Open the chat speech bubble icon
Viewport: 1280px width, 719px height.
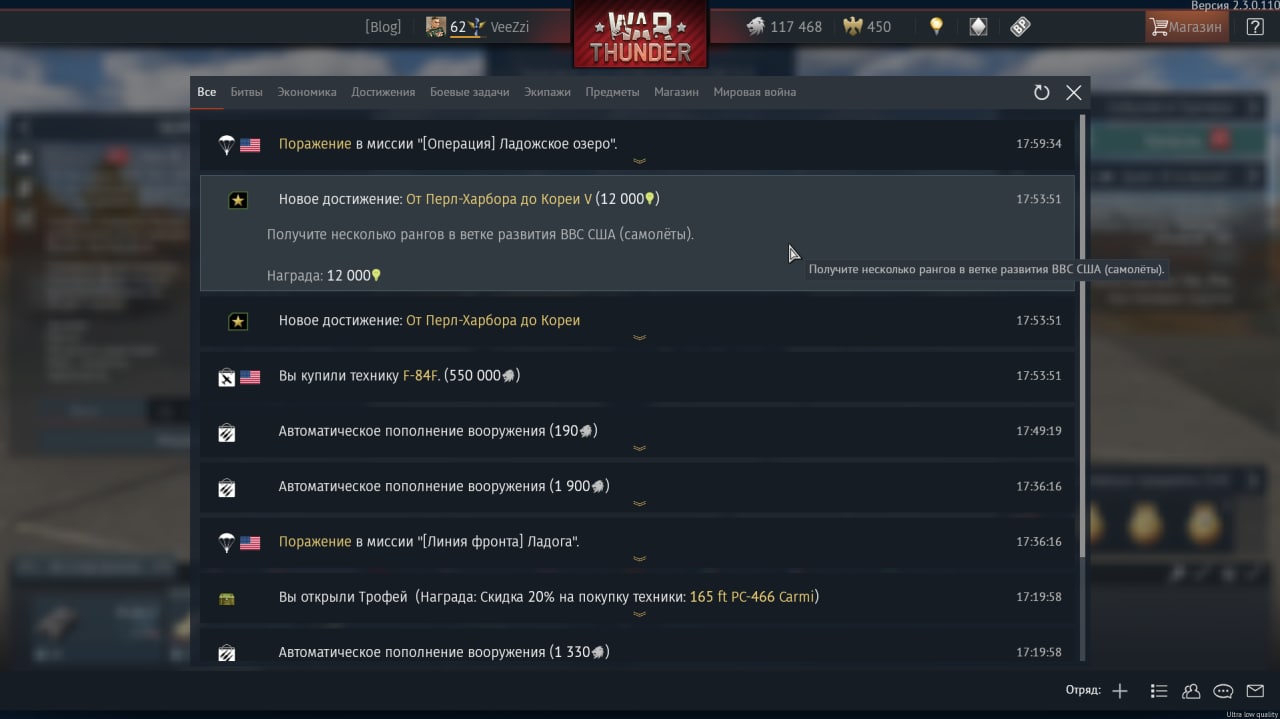click(x=1223, y=691)
